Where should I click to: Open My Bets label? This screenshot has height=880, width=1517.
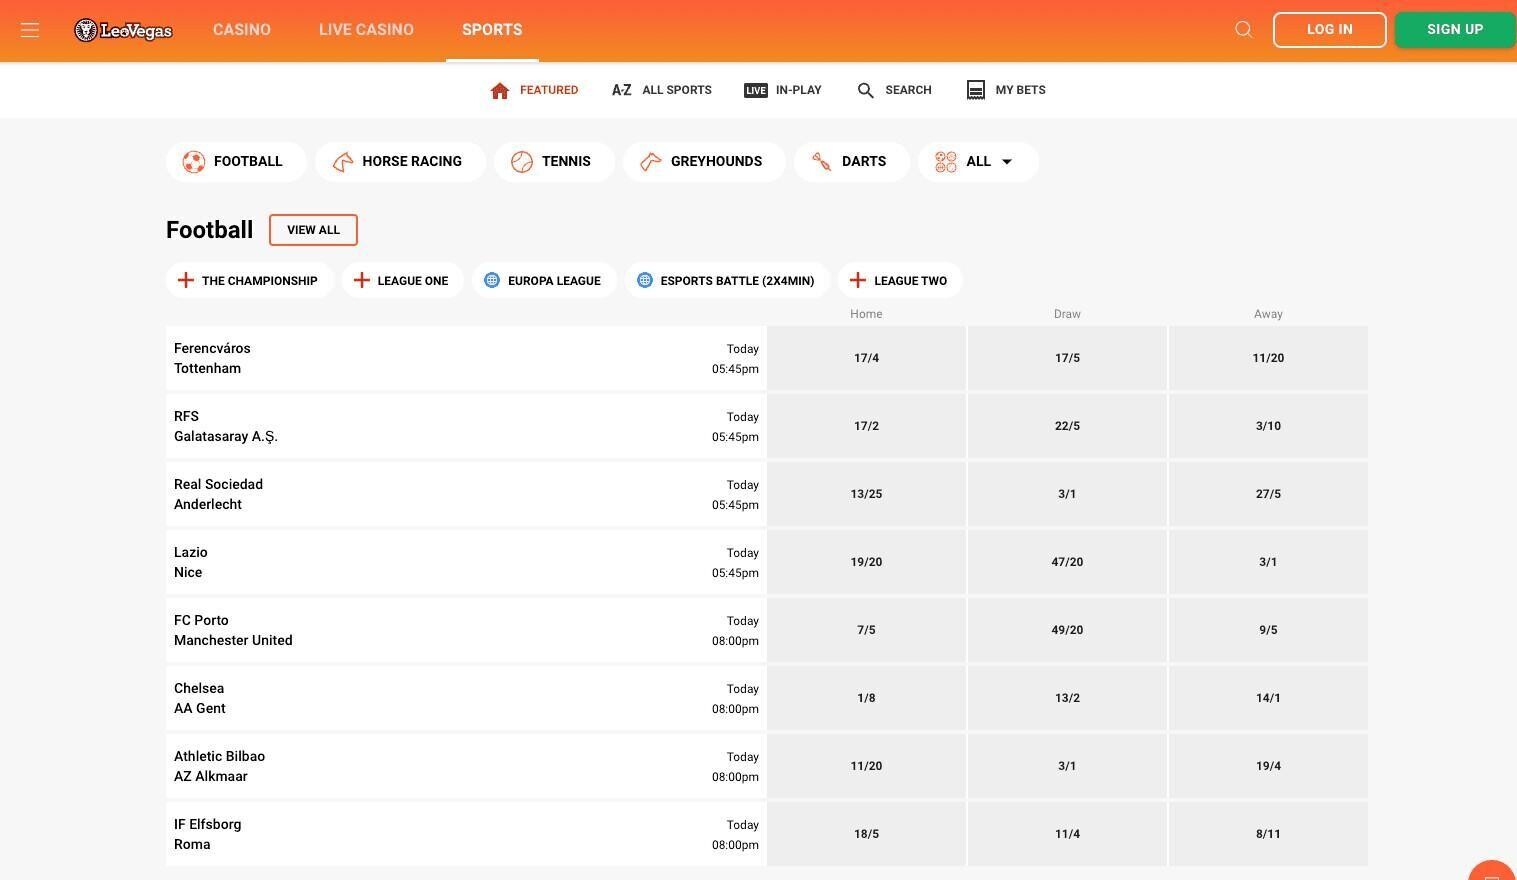tap(1021, 90)
